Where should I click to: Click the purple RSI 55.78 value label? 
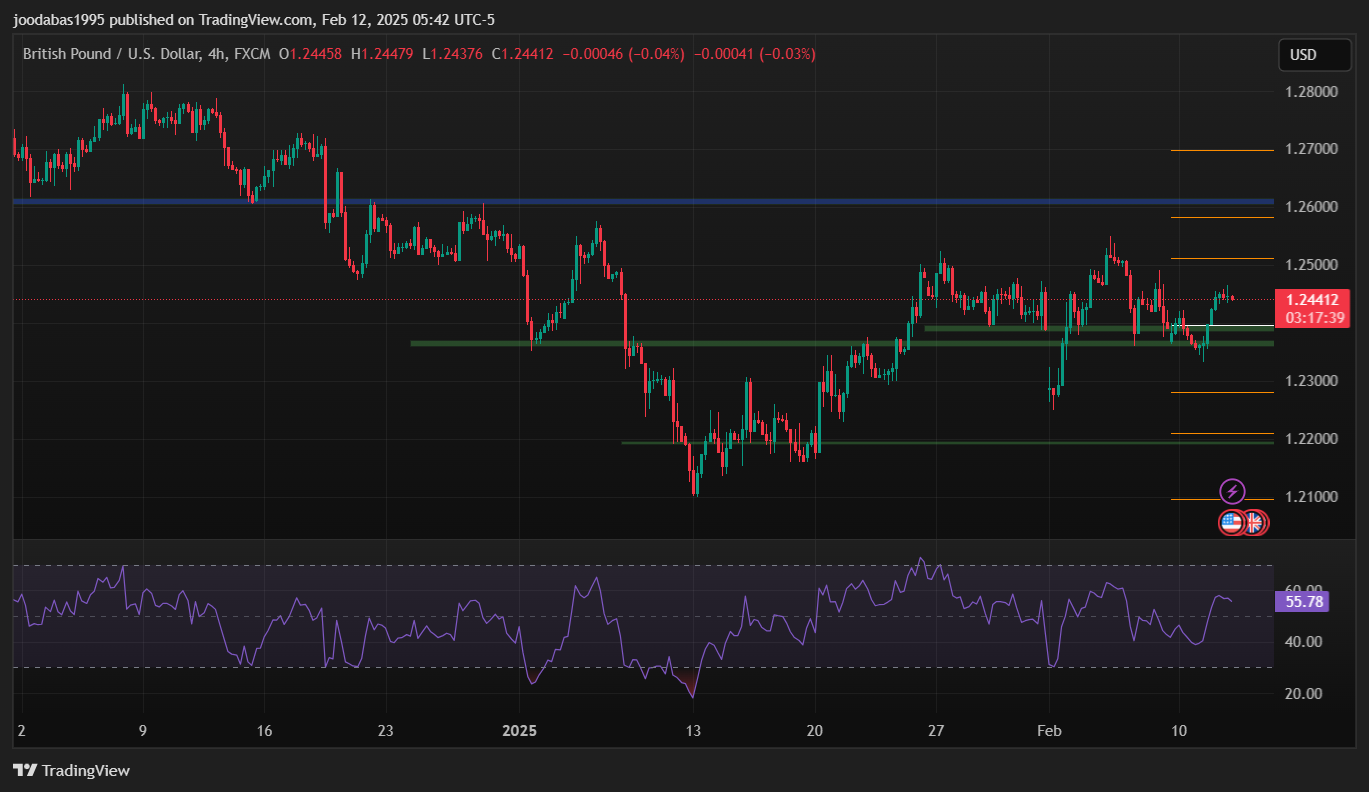(1304, 601)
